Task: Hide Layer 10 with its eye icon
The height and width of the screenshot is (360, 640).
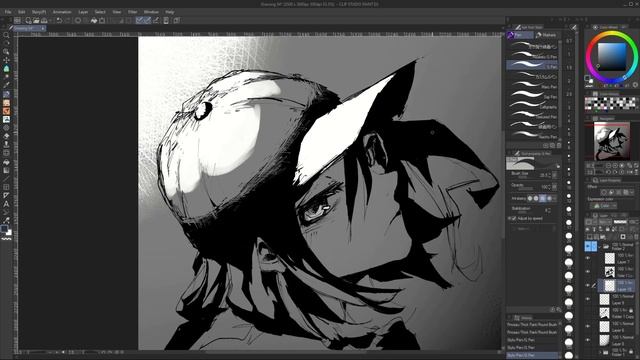Action: point(588,285)
